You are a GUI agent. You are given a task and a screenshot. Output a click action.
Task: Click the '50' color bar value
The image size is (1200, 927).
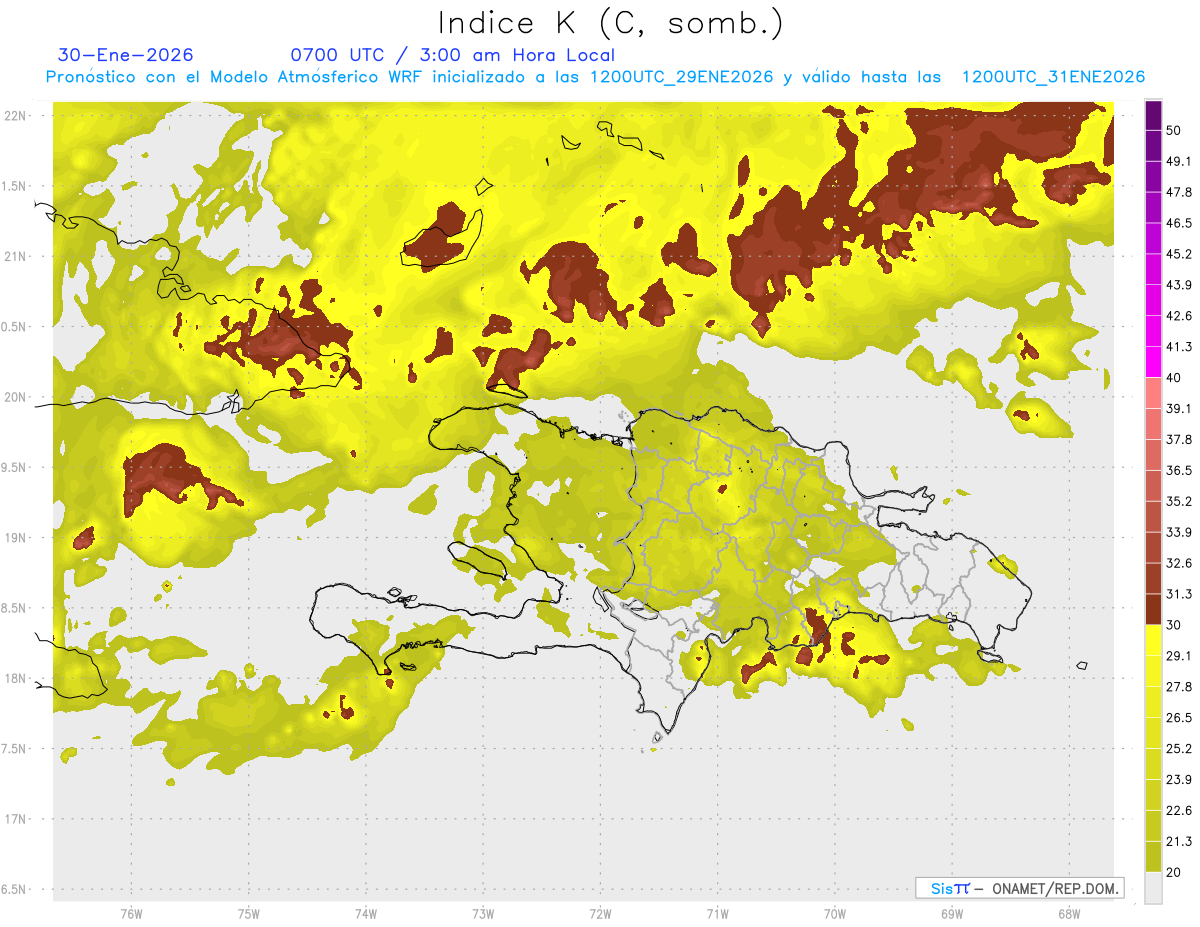click(1174, 131)
